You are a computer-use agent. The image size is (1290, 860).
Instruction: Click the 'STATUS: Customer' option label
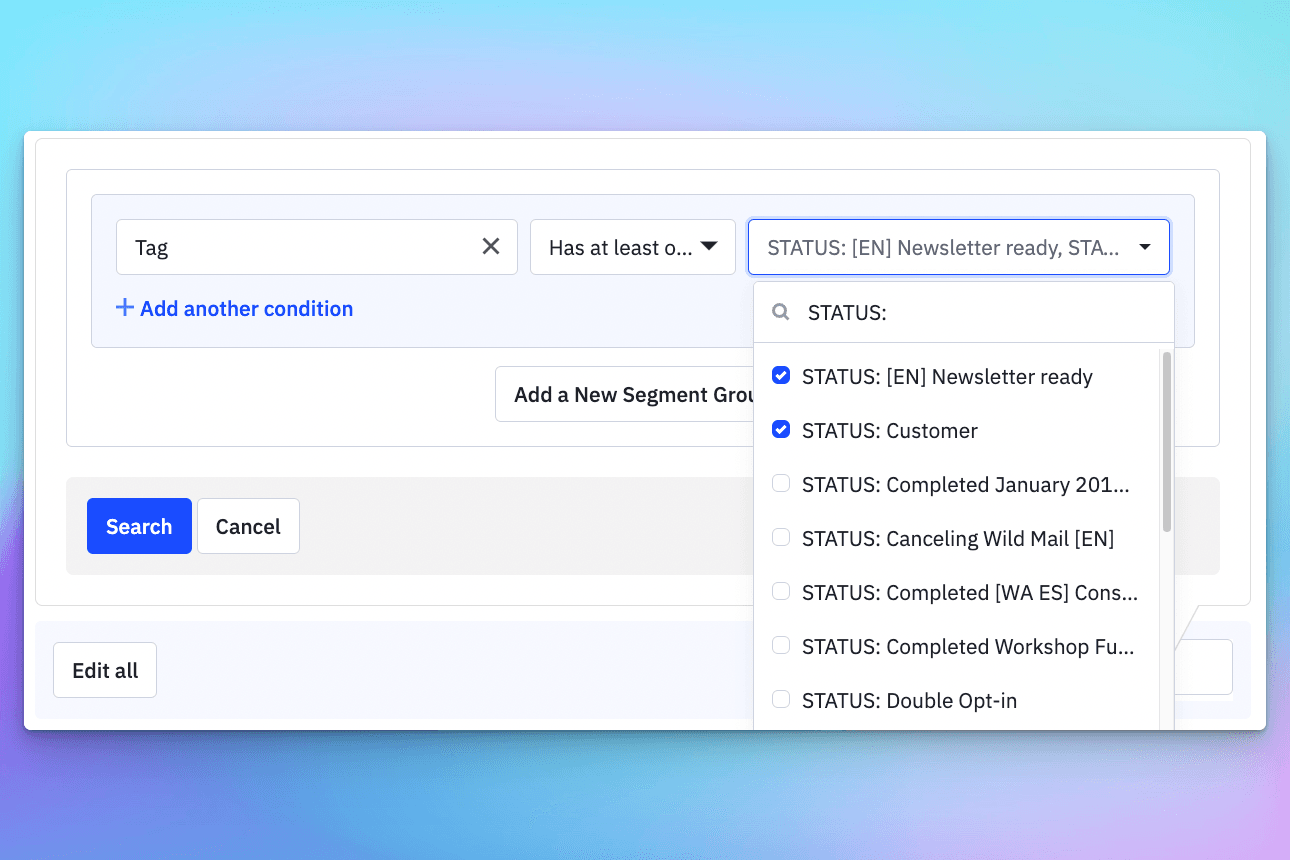(890, 431)
